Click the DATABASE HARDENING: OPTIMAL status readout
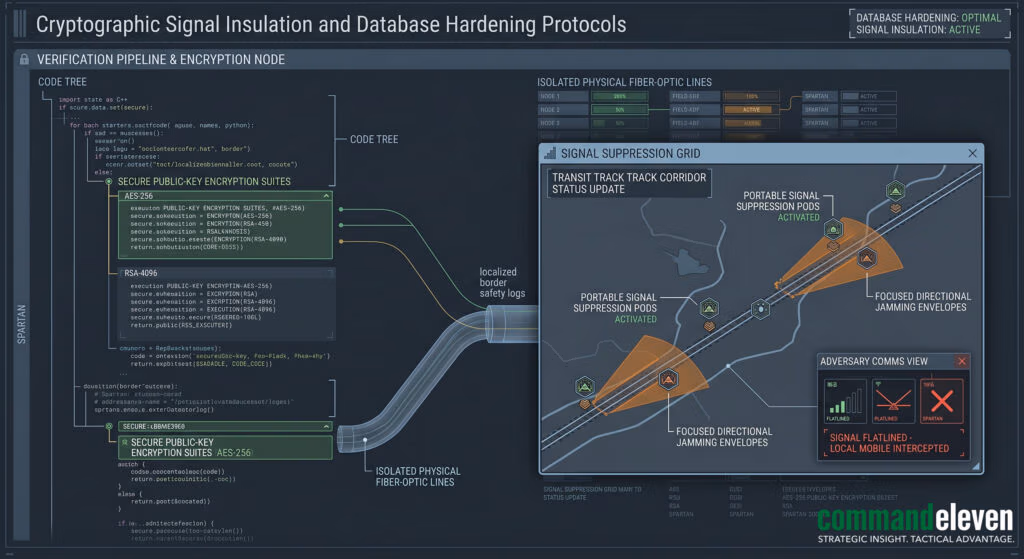This screenshot has height=559, width=1024. pyautogui.click(x=928, y=18)
